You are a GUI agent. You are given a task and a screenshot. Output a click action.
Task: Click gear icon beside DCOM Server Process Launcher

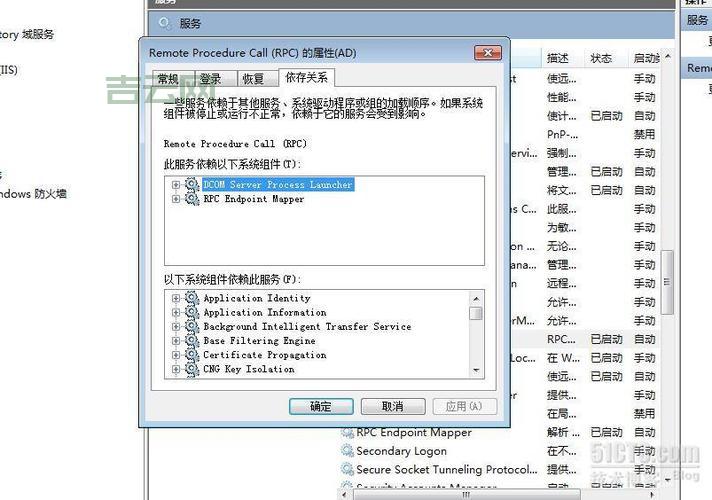coord(192,184)
